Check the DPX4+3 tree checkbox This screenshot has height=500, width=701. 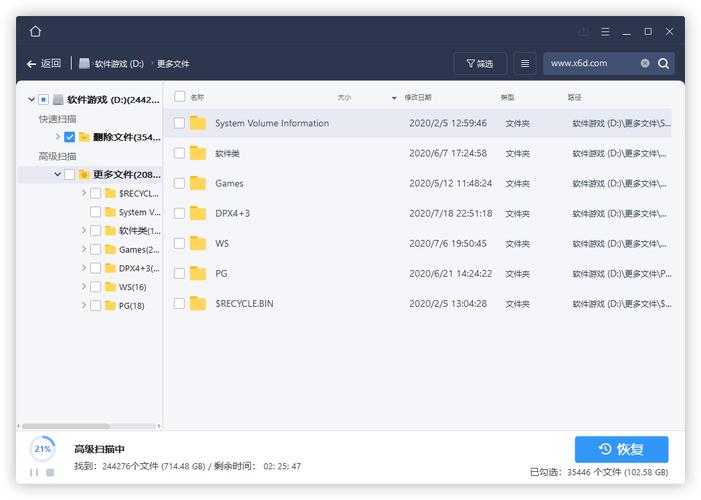pos(95,268)
